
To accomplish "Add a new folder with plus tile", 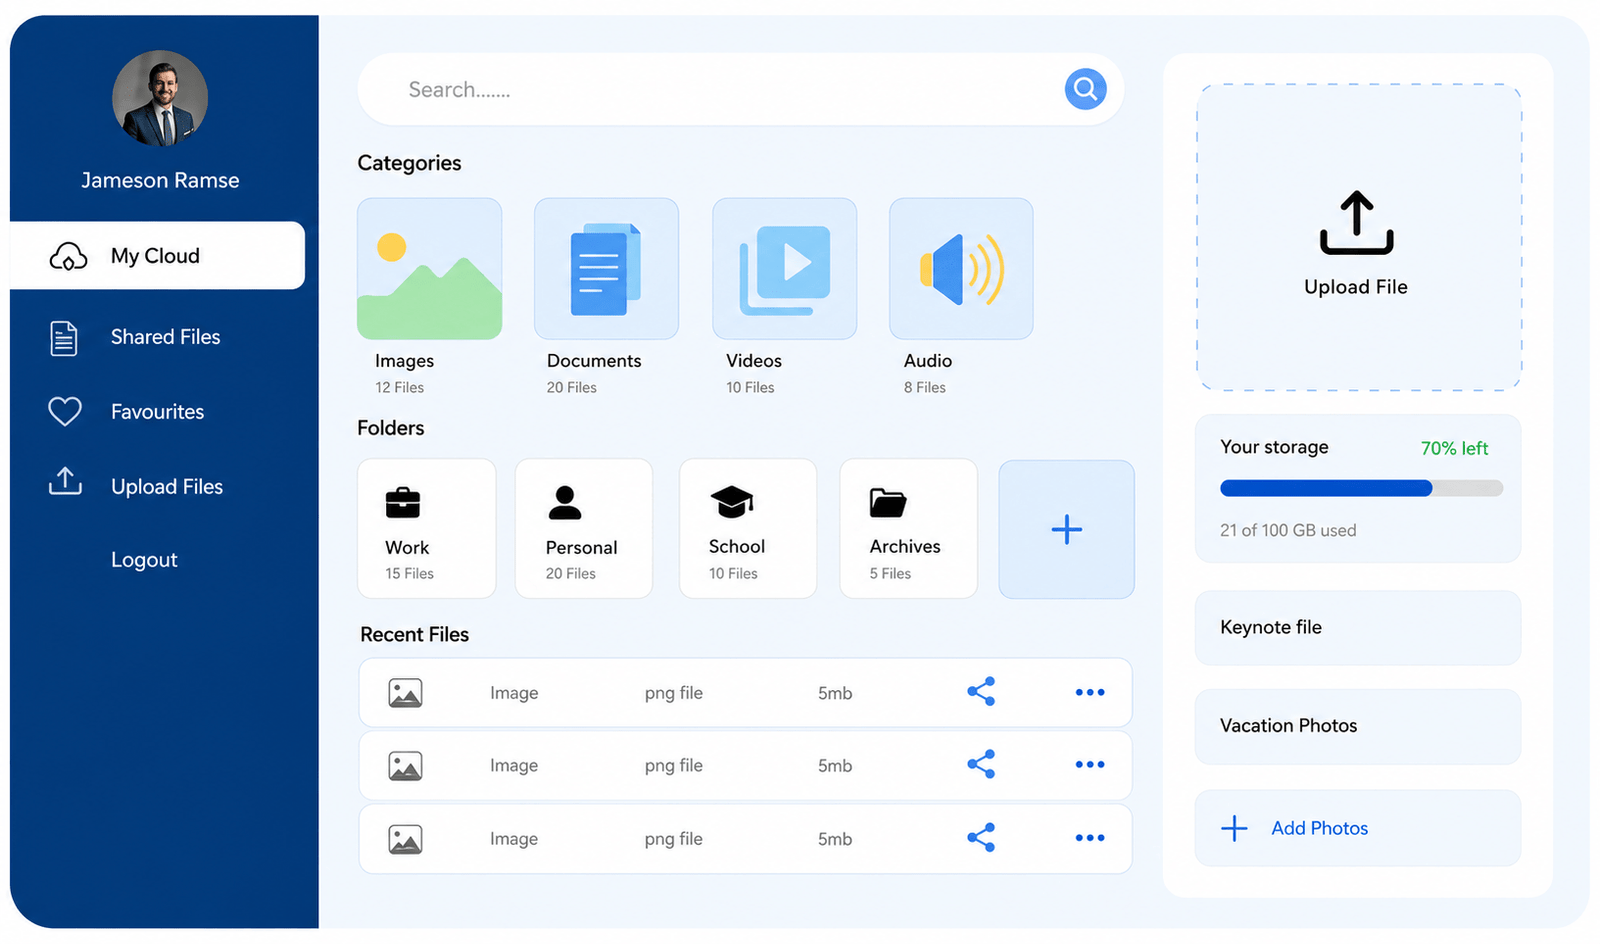I will pyautogui.click(x=1066, y=529).
